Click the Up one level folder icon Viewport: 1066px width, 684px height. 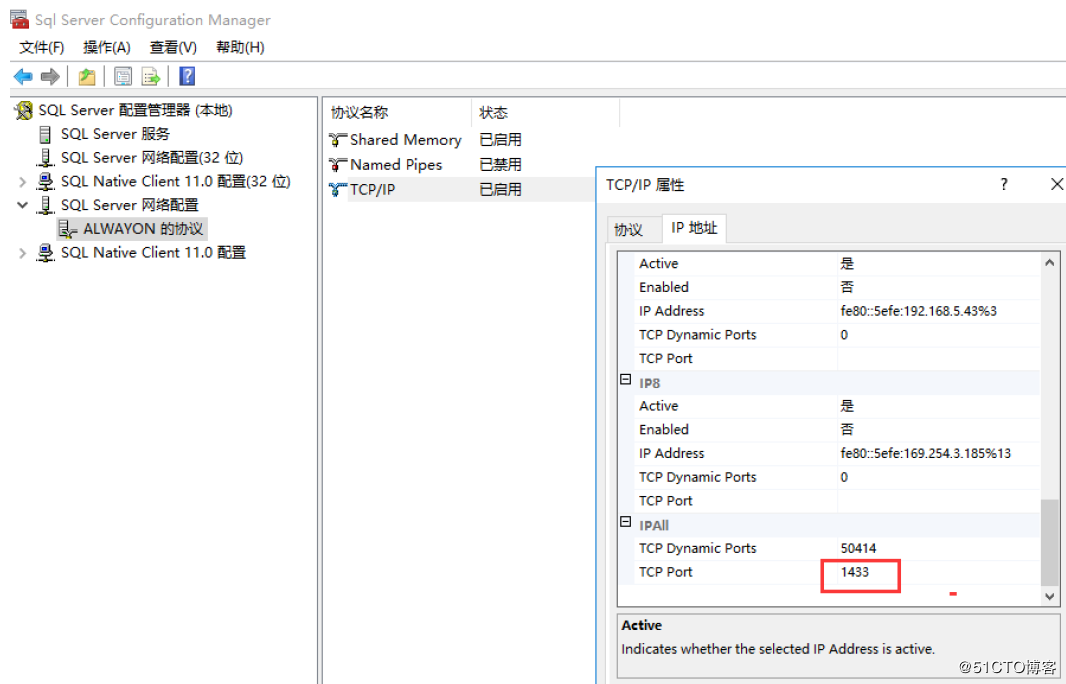(86, 76)
